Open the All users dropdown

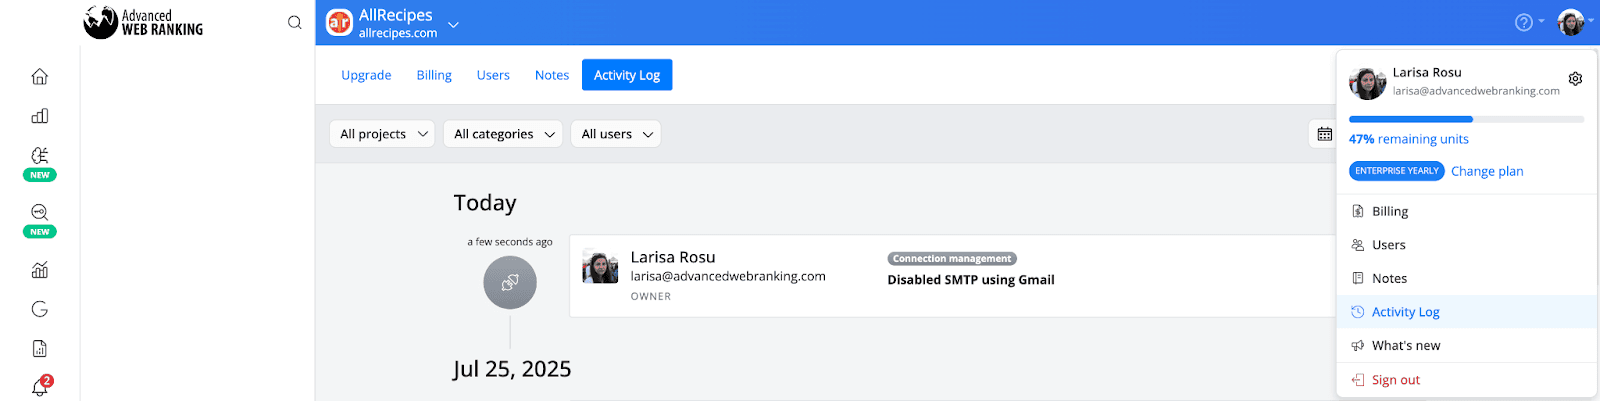point(616,134)
